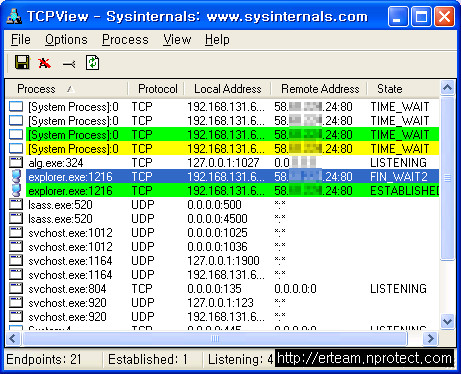Maximize the TCPView window
Image resolution: width=461 pixels, height=374 pixels.
[421, 16]
